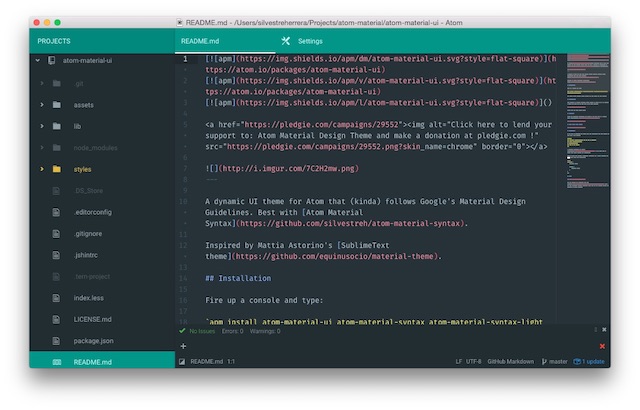The width and height of the screenshot is (640, 410).
Task: Click the assets folder icon
Action: pyautogui.click(x=57, y=105)
